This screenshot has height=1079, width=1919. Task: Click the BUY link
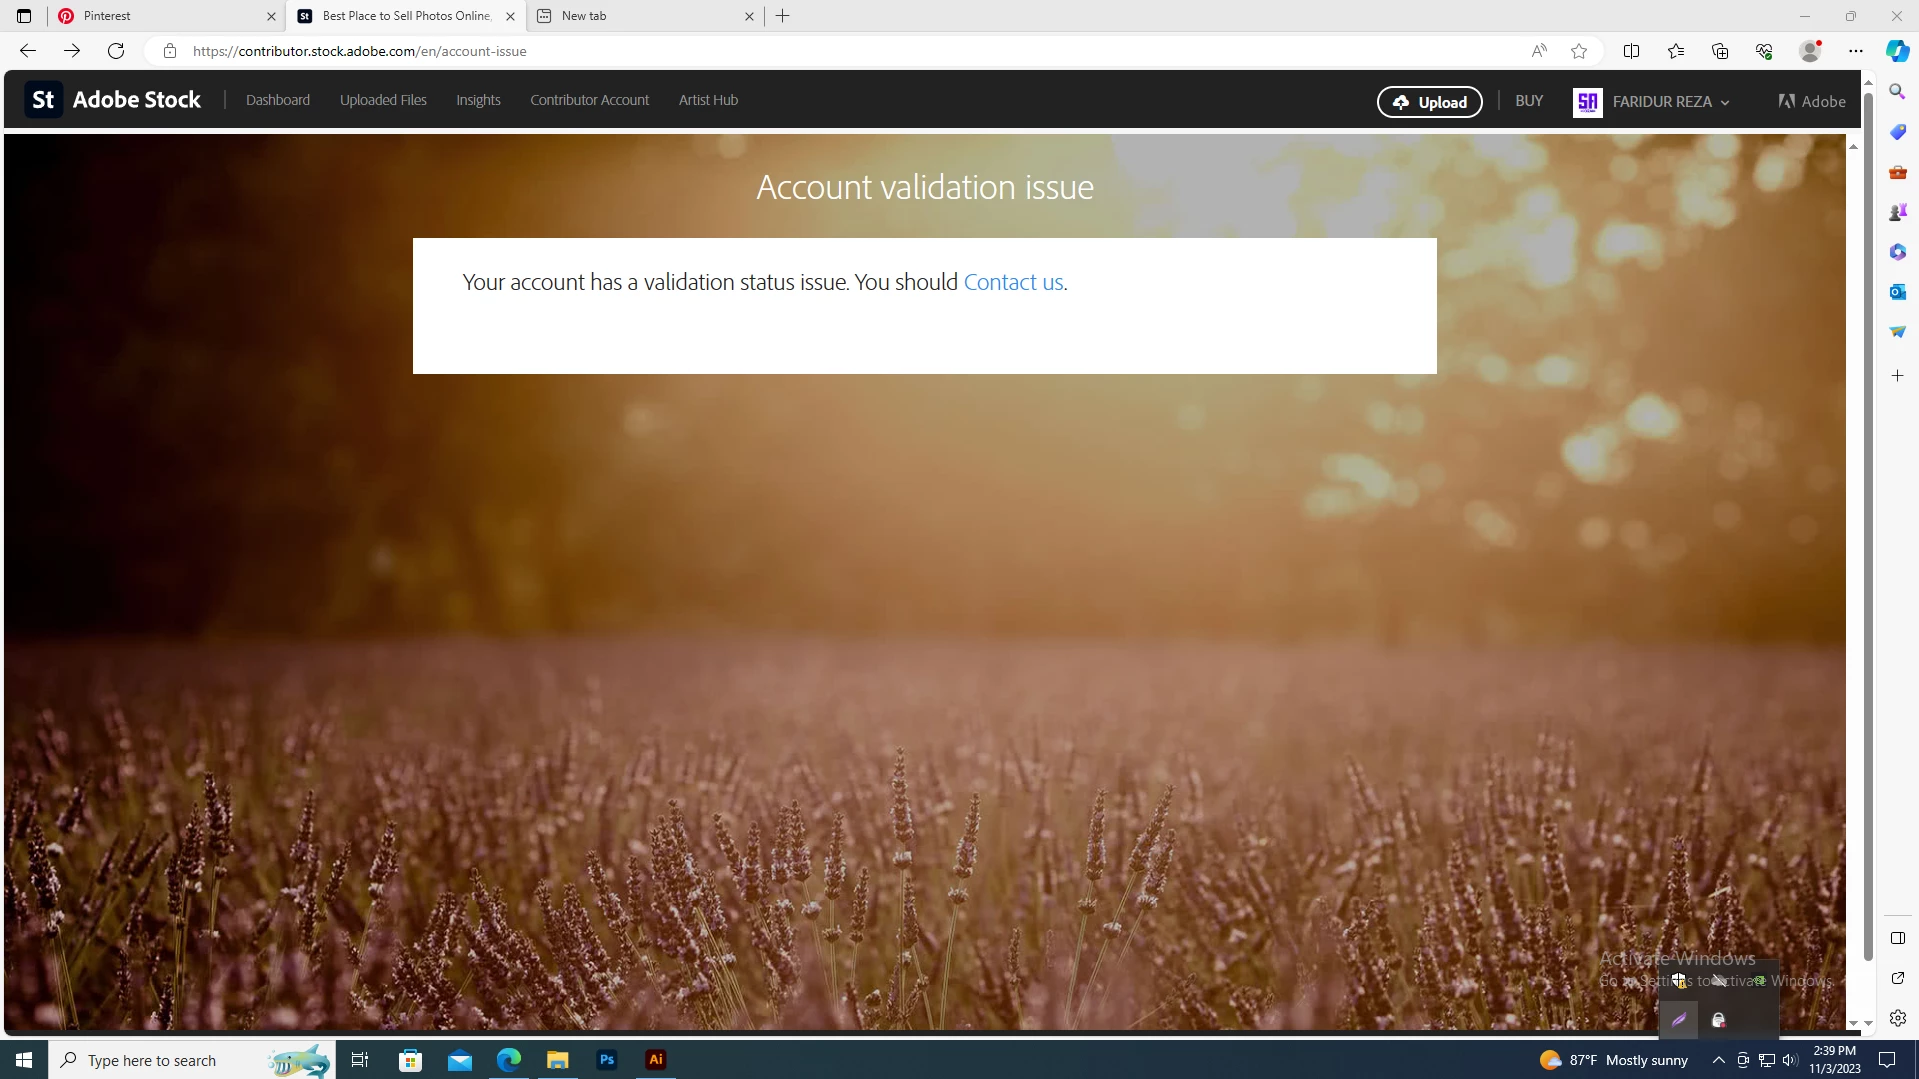(1529, 101)
